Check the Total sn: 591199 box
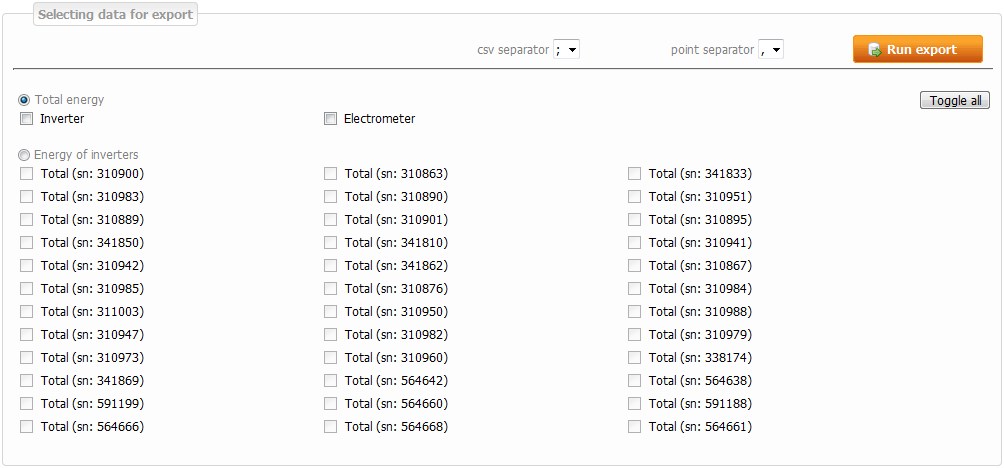The width and height of the screenshot is (1004, 468). pyautogui.click(x=27, y=404)
